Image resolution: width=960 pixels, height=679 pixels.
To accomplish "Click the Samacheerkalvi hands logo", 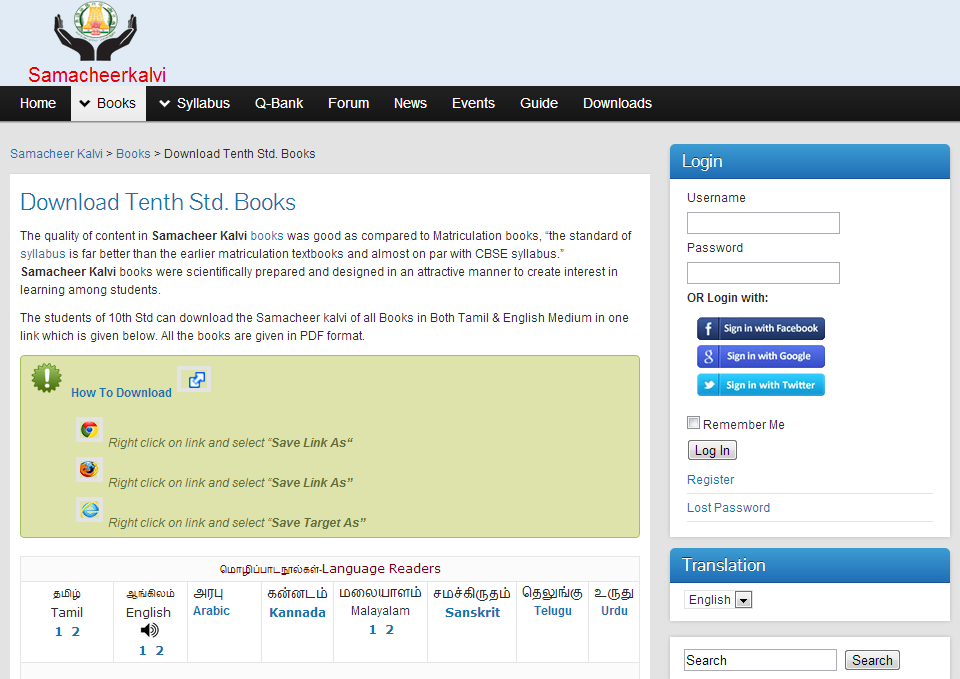I will [x=96, y=31].
